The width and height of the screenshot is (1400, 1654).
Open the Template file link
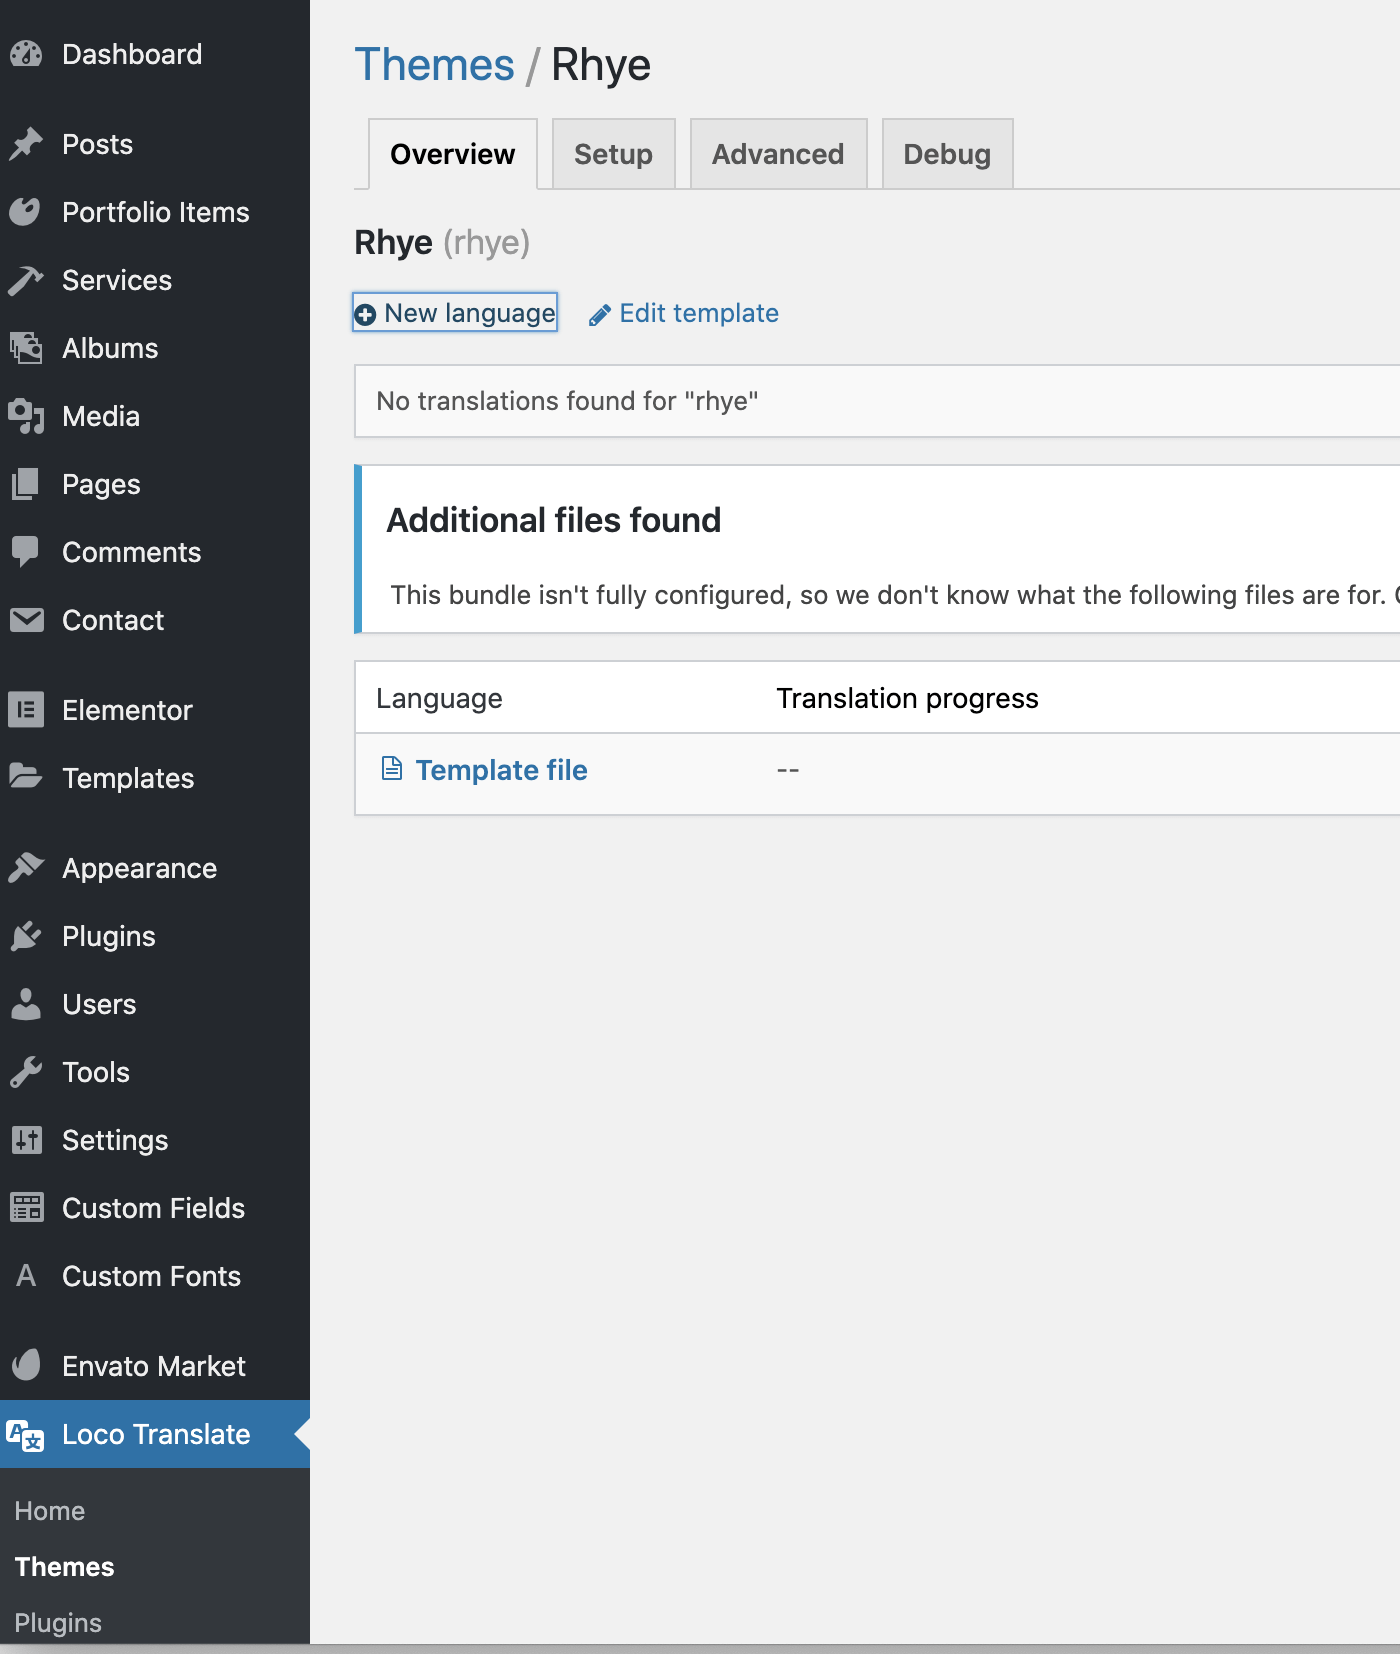[501, 770]
